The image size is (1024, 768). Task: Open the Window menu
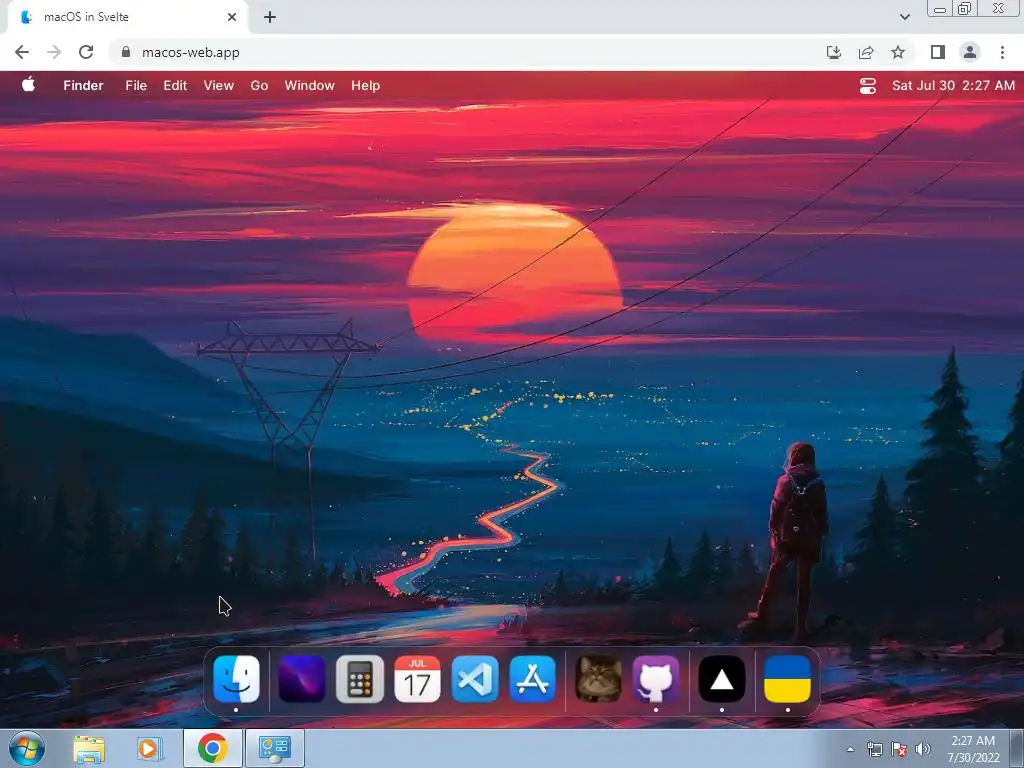coord(310,86)
